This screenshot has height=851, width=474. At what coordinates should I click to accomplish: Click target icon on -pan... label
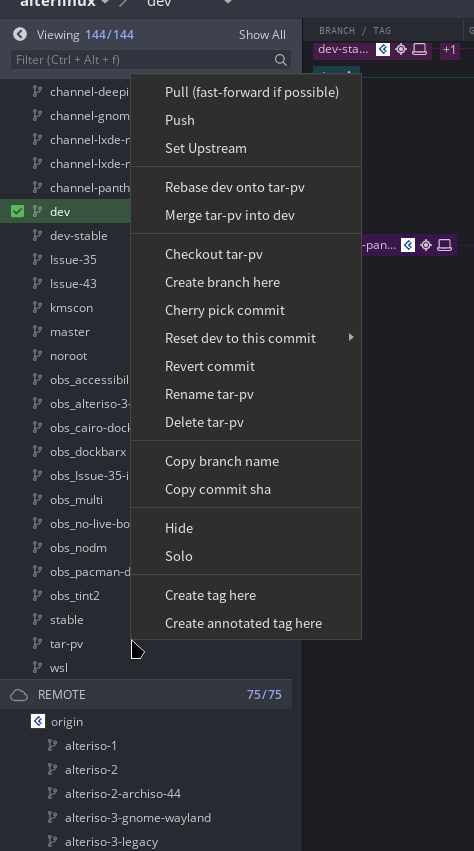[x=426, y=245]
